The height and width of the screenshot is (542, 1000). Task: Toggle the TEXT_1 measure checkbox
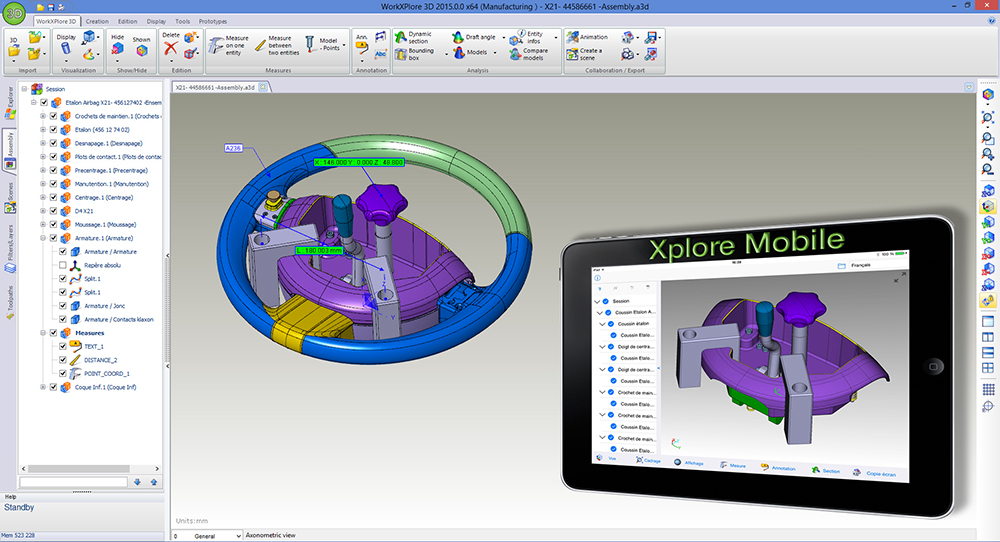click(x=62, y=346)
